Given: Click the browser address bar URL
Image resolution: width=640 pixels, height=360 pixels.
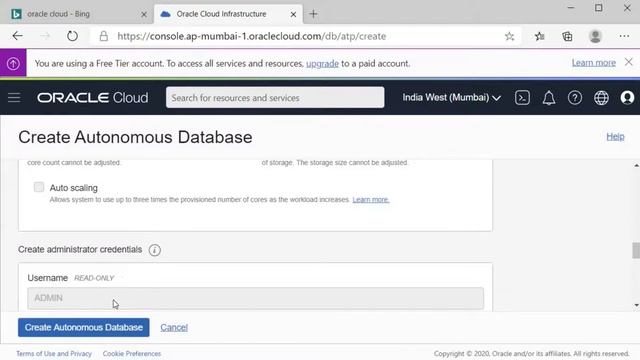Looking at the screenshot, I should 251,36.
